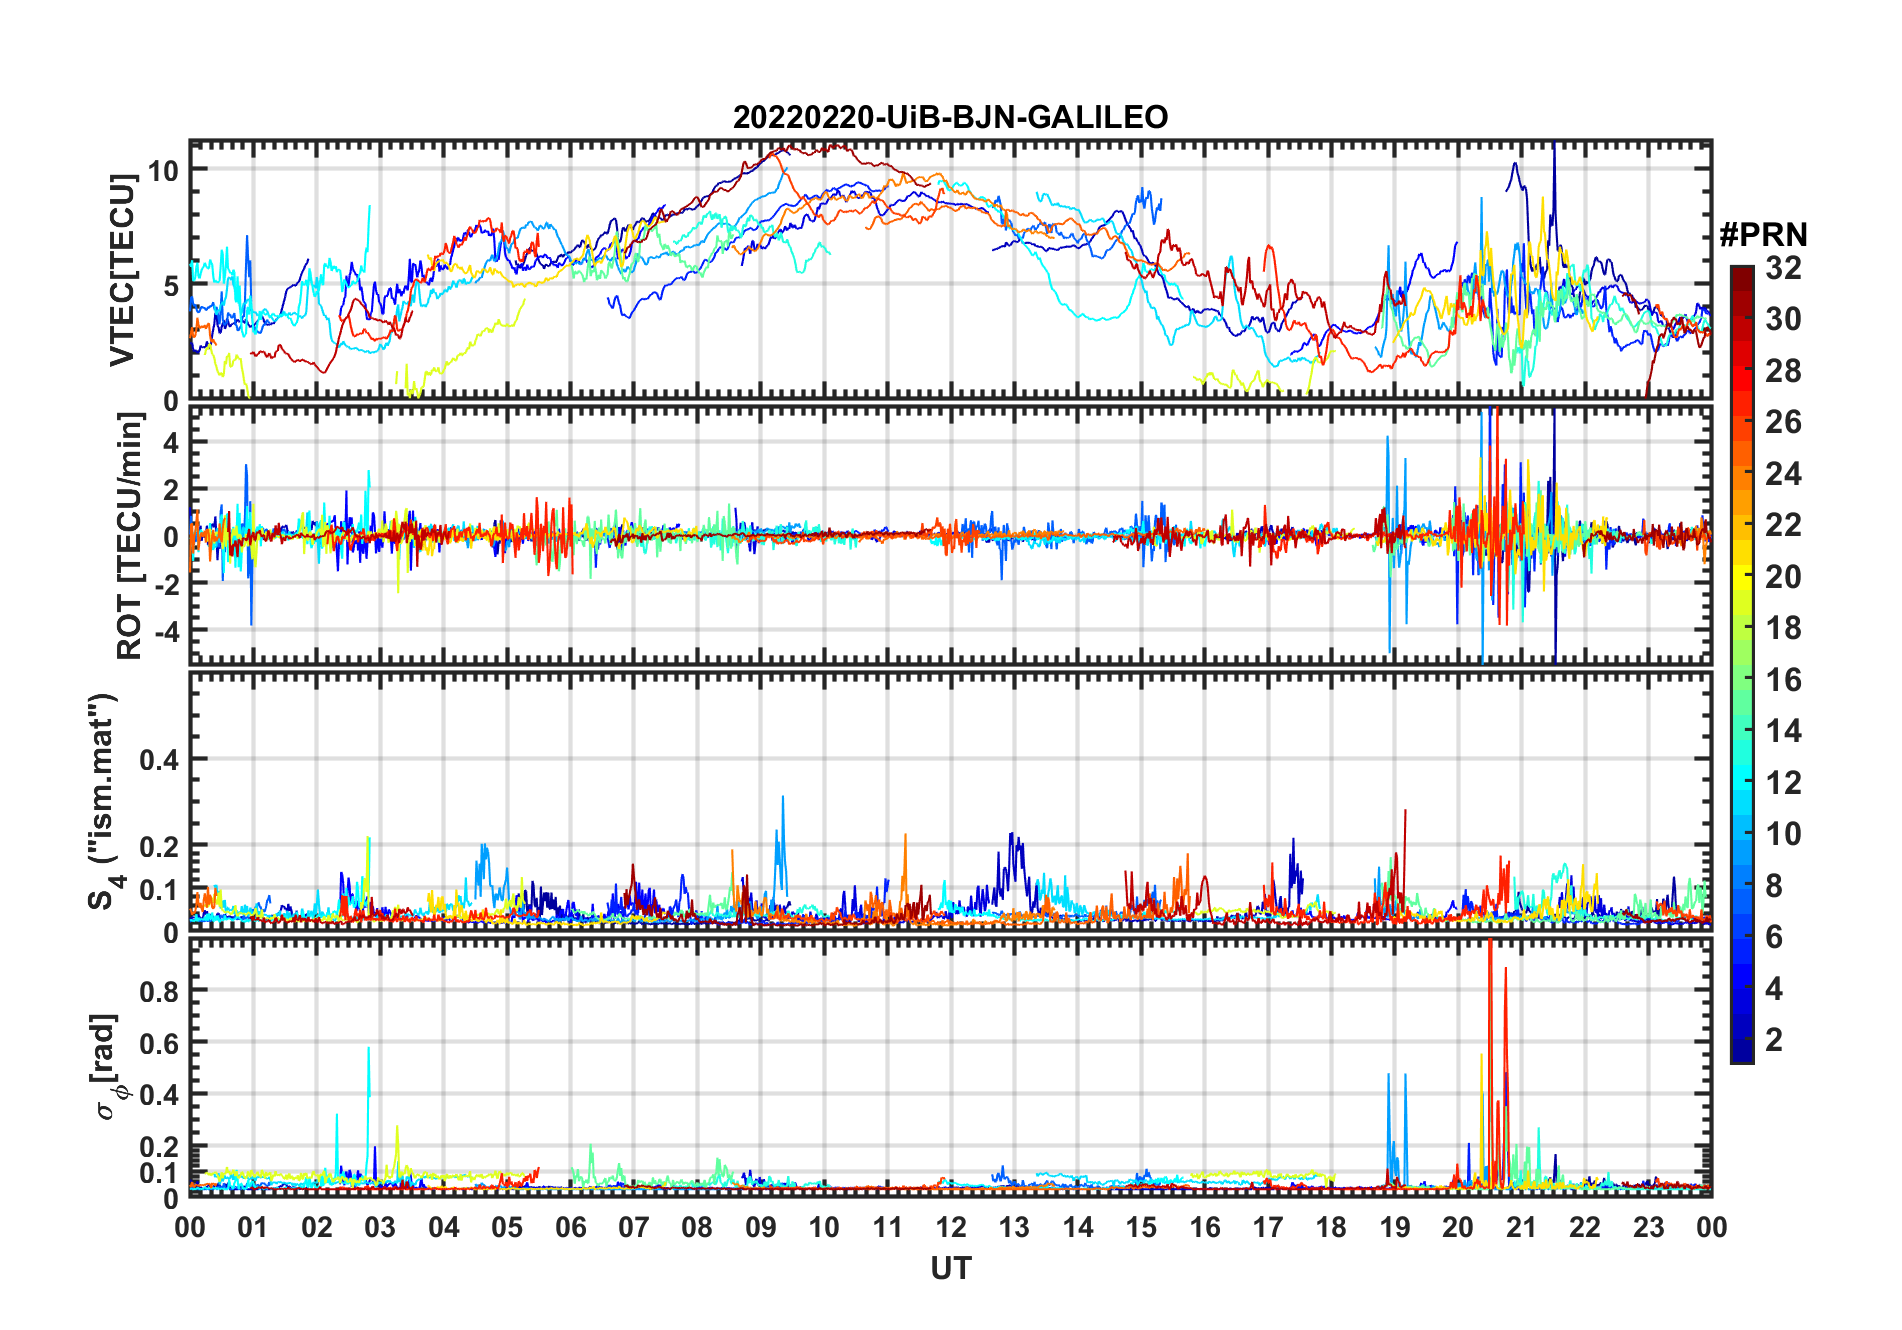This screenshot has width=1902, height=1330.
Task: Click x-axis hour label 17
Action: click(1268, 1227)
